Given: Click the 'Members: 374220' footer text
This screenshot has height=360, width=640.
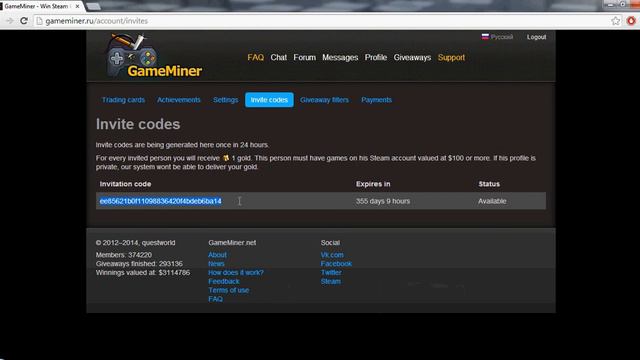Looking at the screenshot, I should coord(124,255).
